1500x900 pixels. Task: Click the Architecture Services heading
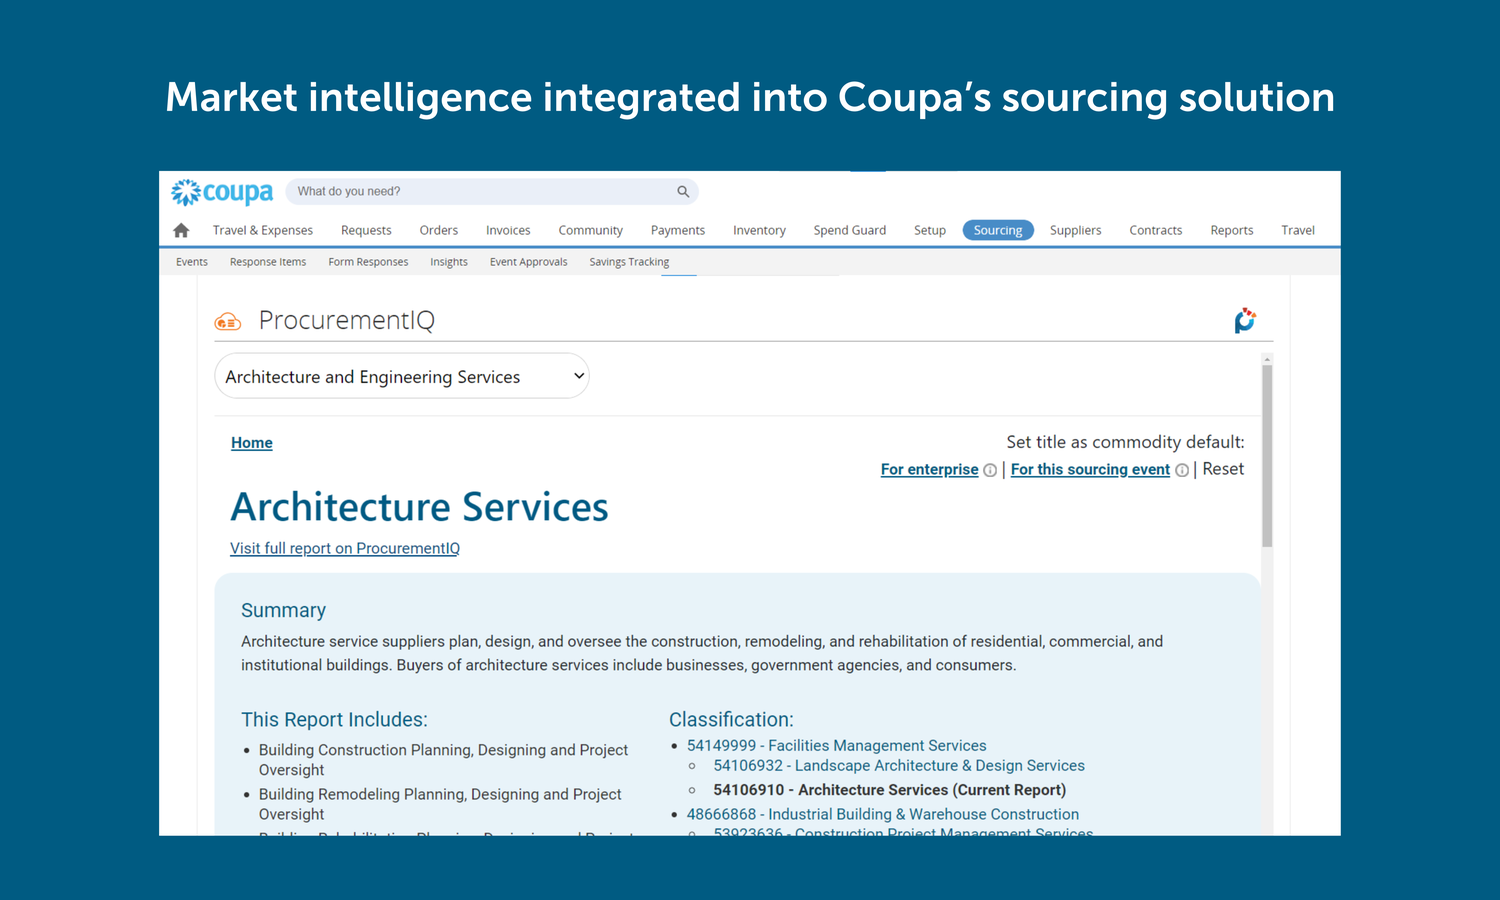[420, 507]
